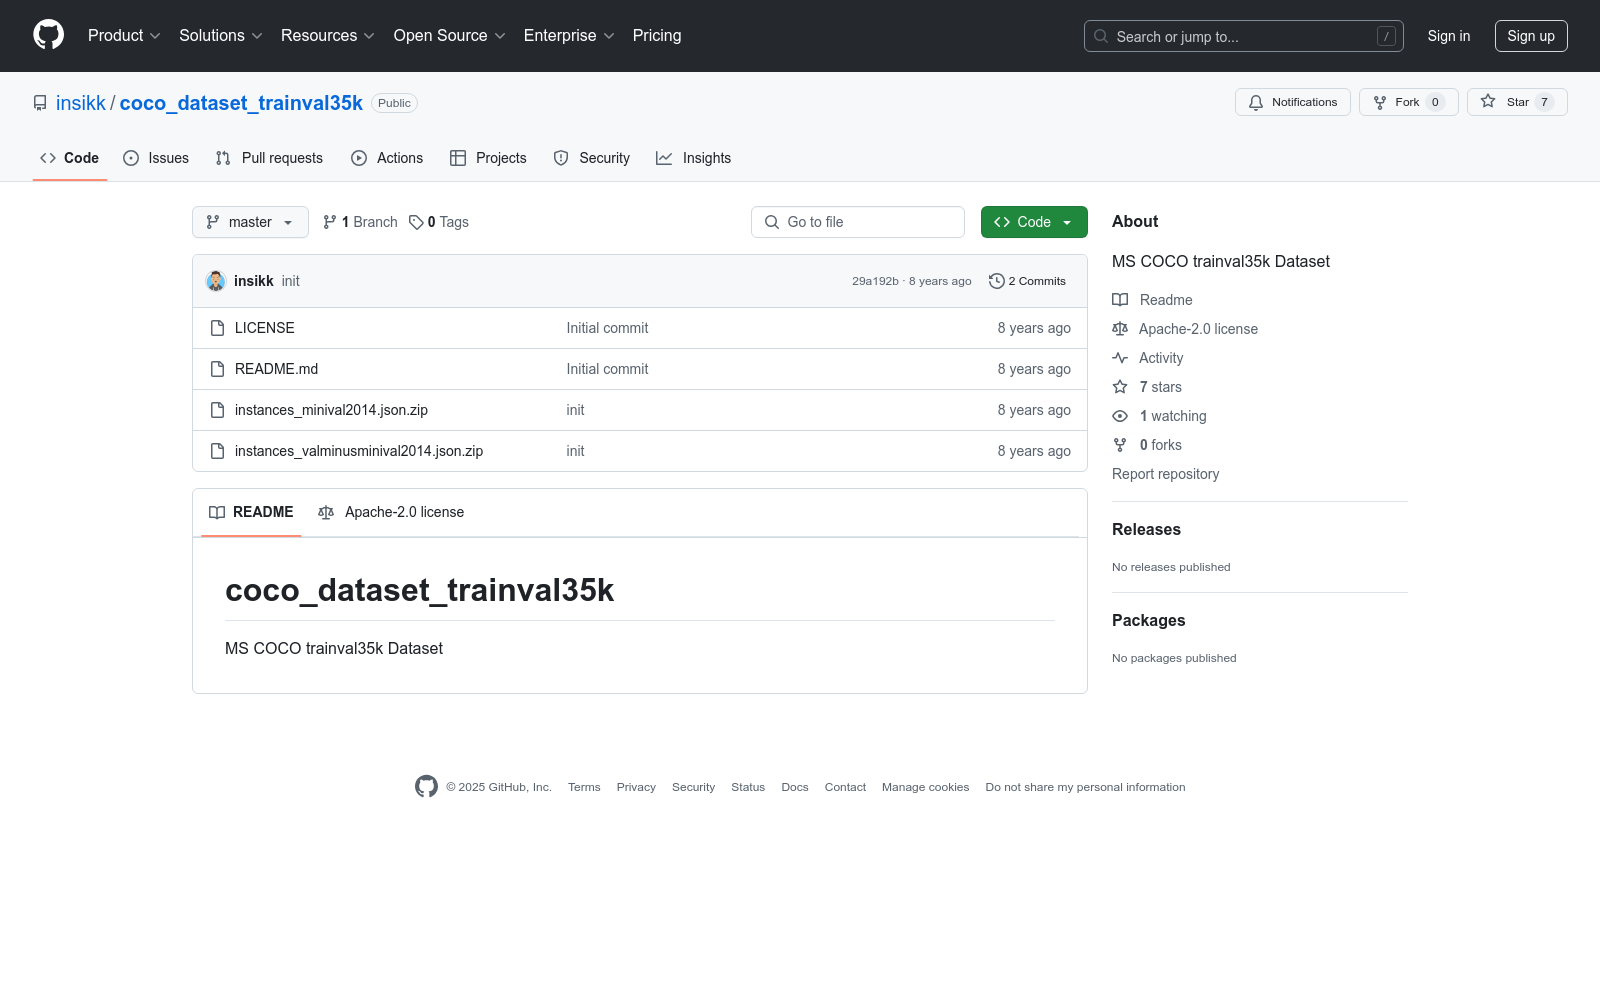Image resolution: width=1600 pixels, height=1000 pixels.
Task: Open the Packages section heading link
Action: pos(1148,621)
